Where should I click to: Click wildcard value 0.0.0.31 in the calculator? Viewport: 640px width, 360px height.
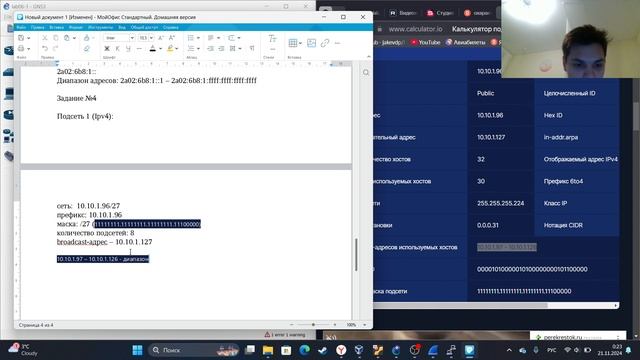click(x=487, y=225)
